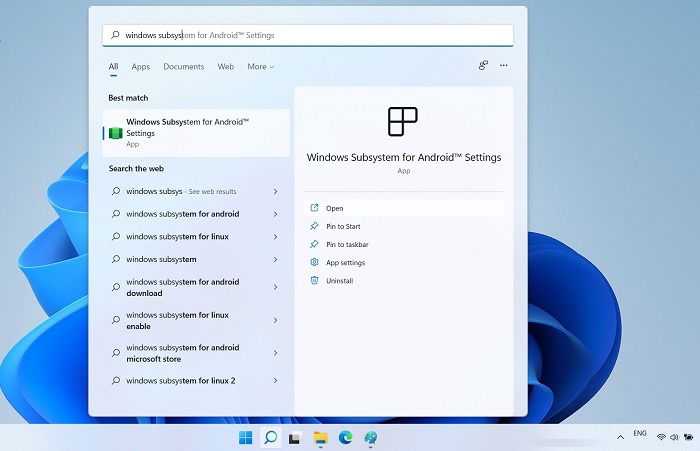This screenshot has height=451, width=700.
Task: Expand arrow for plain 'windows subsystem'
Action: pyautogui.click(x=275, y=259)
